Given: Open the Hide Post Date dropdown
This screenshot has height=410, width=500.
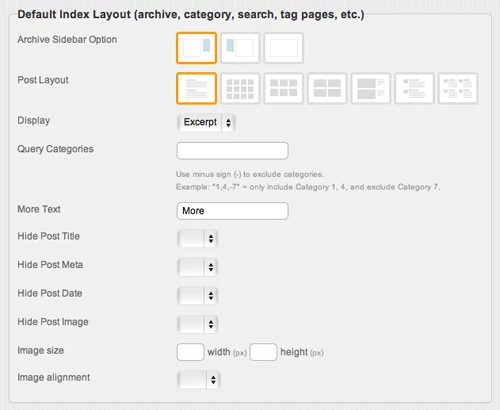Looking at the screenshot, I should [198, 296].
